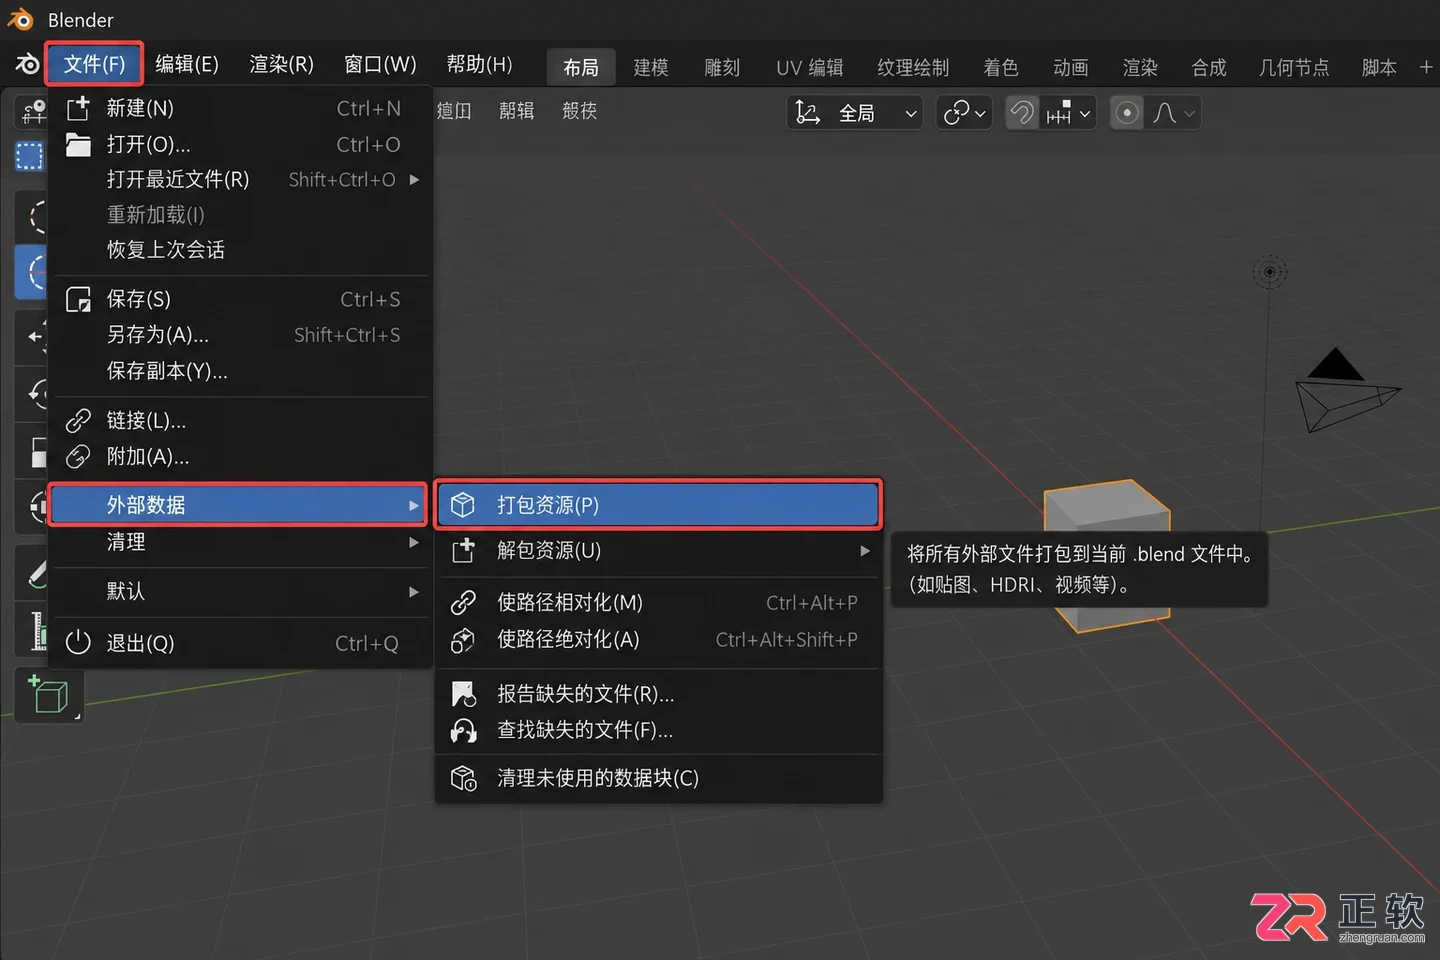Click the purge icon beside 清理未使用的数据块(C)
Viewport: 1440px width, 960px height.
point(463,778)
